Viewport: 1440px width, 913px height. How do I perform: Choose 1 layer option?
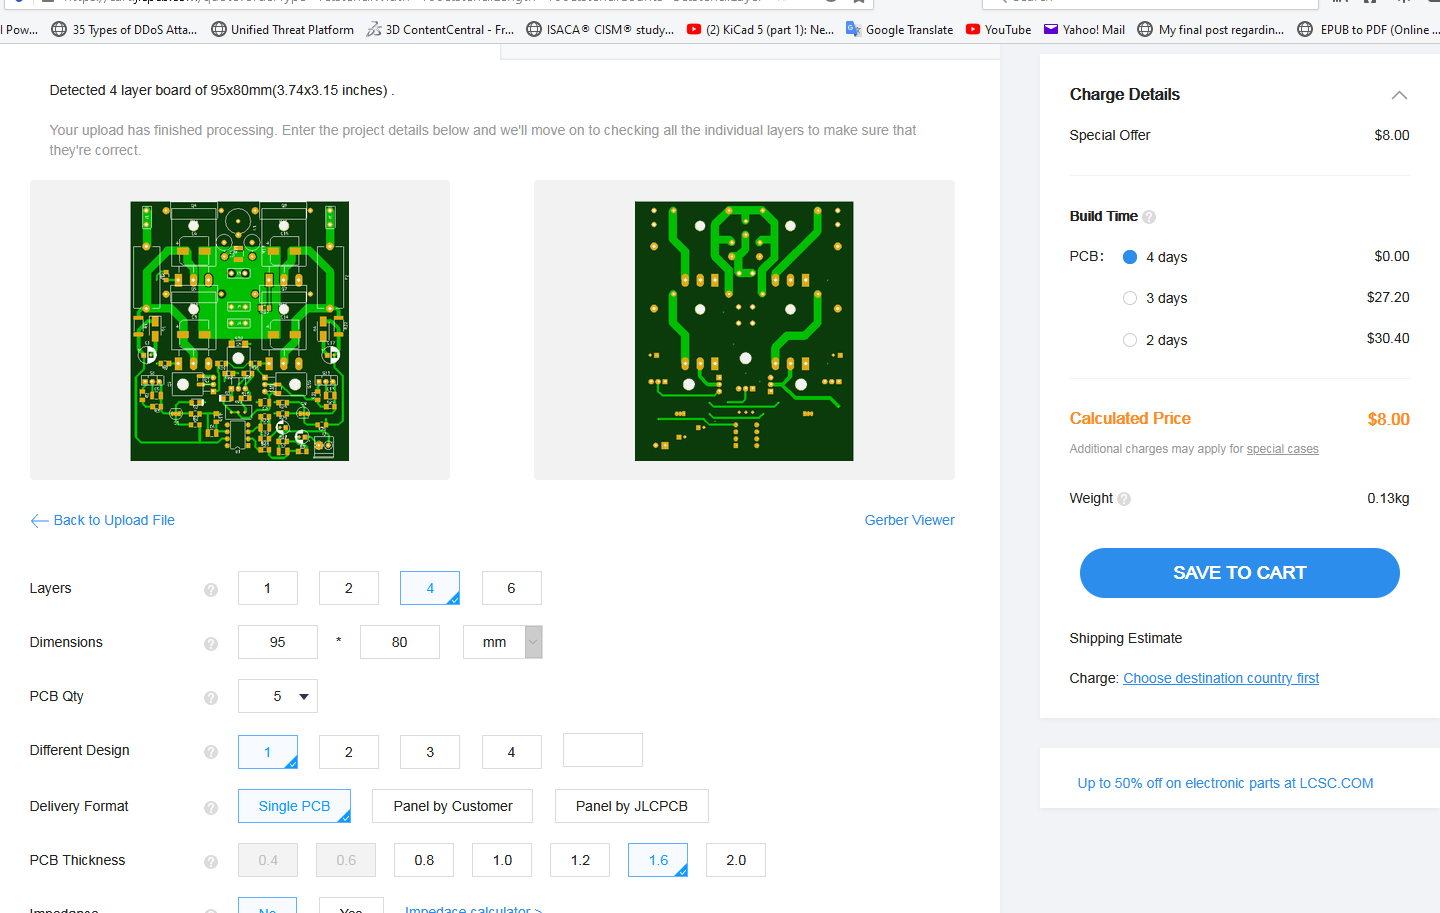click(268, 588)
